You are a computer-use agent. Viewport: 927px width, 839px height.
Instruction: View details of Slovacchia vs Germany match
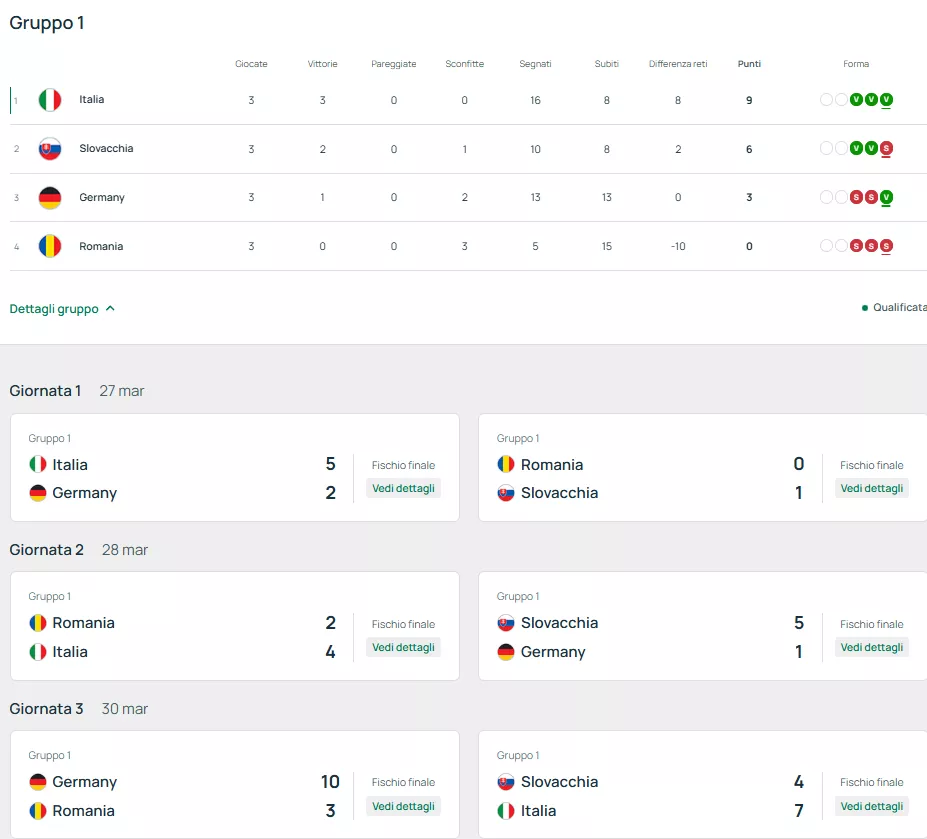point(871,647)
